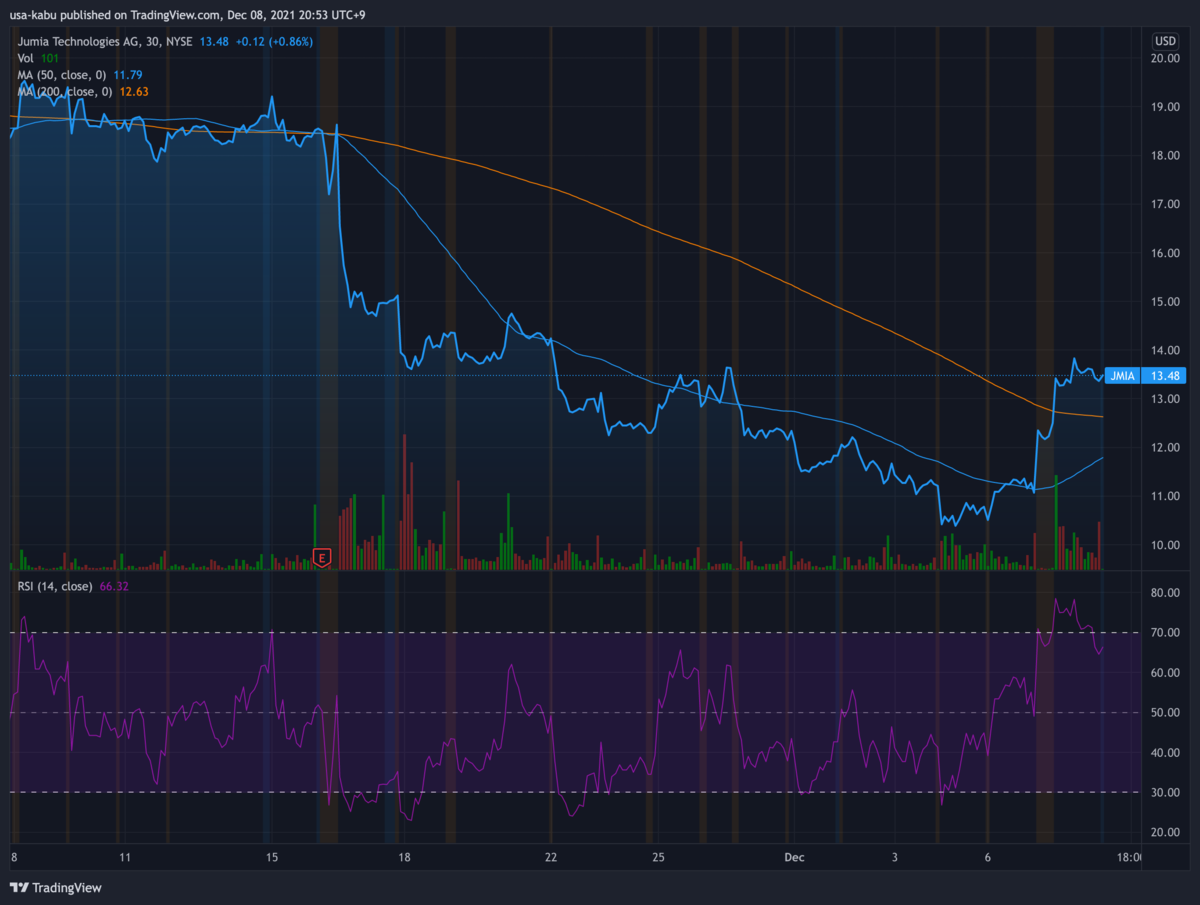Click the RSI value 66.32
Image resolution: width=1200 pixels, height=905 pixels.
[x=114, y=586]
